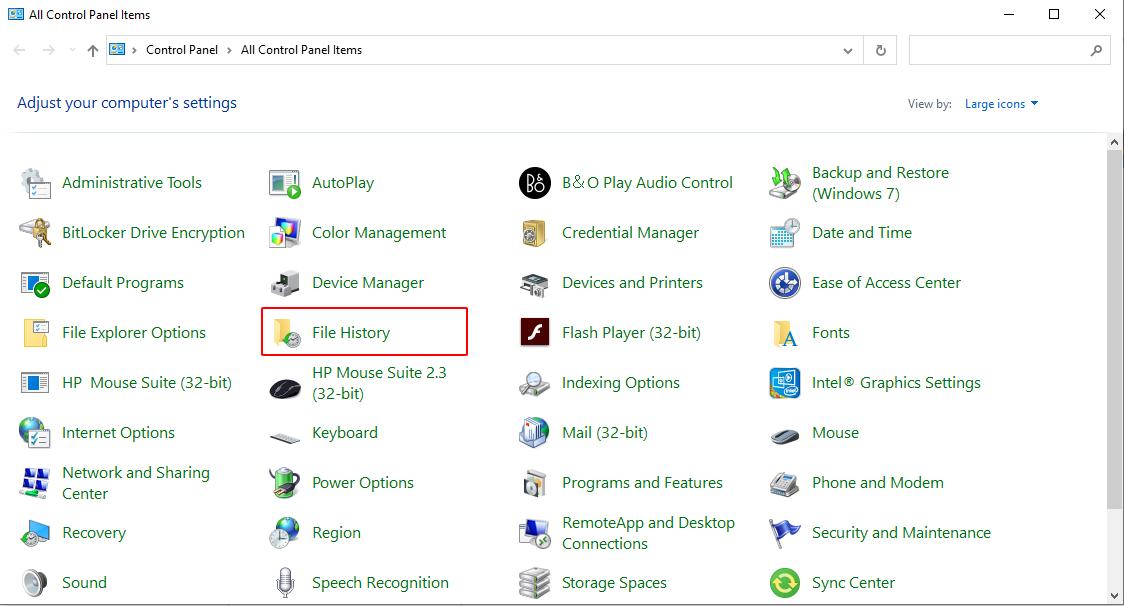Screen dimensions: 1124x606
Task: Open the Programs and Features link
Action: pos(642,483)
